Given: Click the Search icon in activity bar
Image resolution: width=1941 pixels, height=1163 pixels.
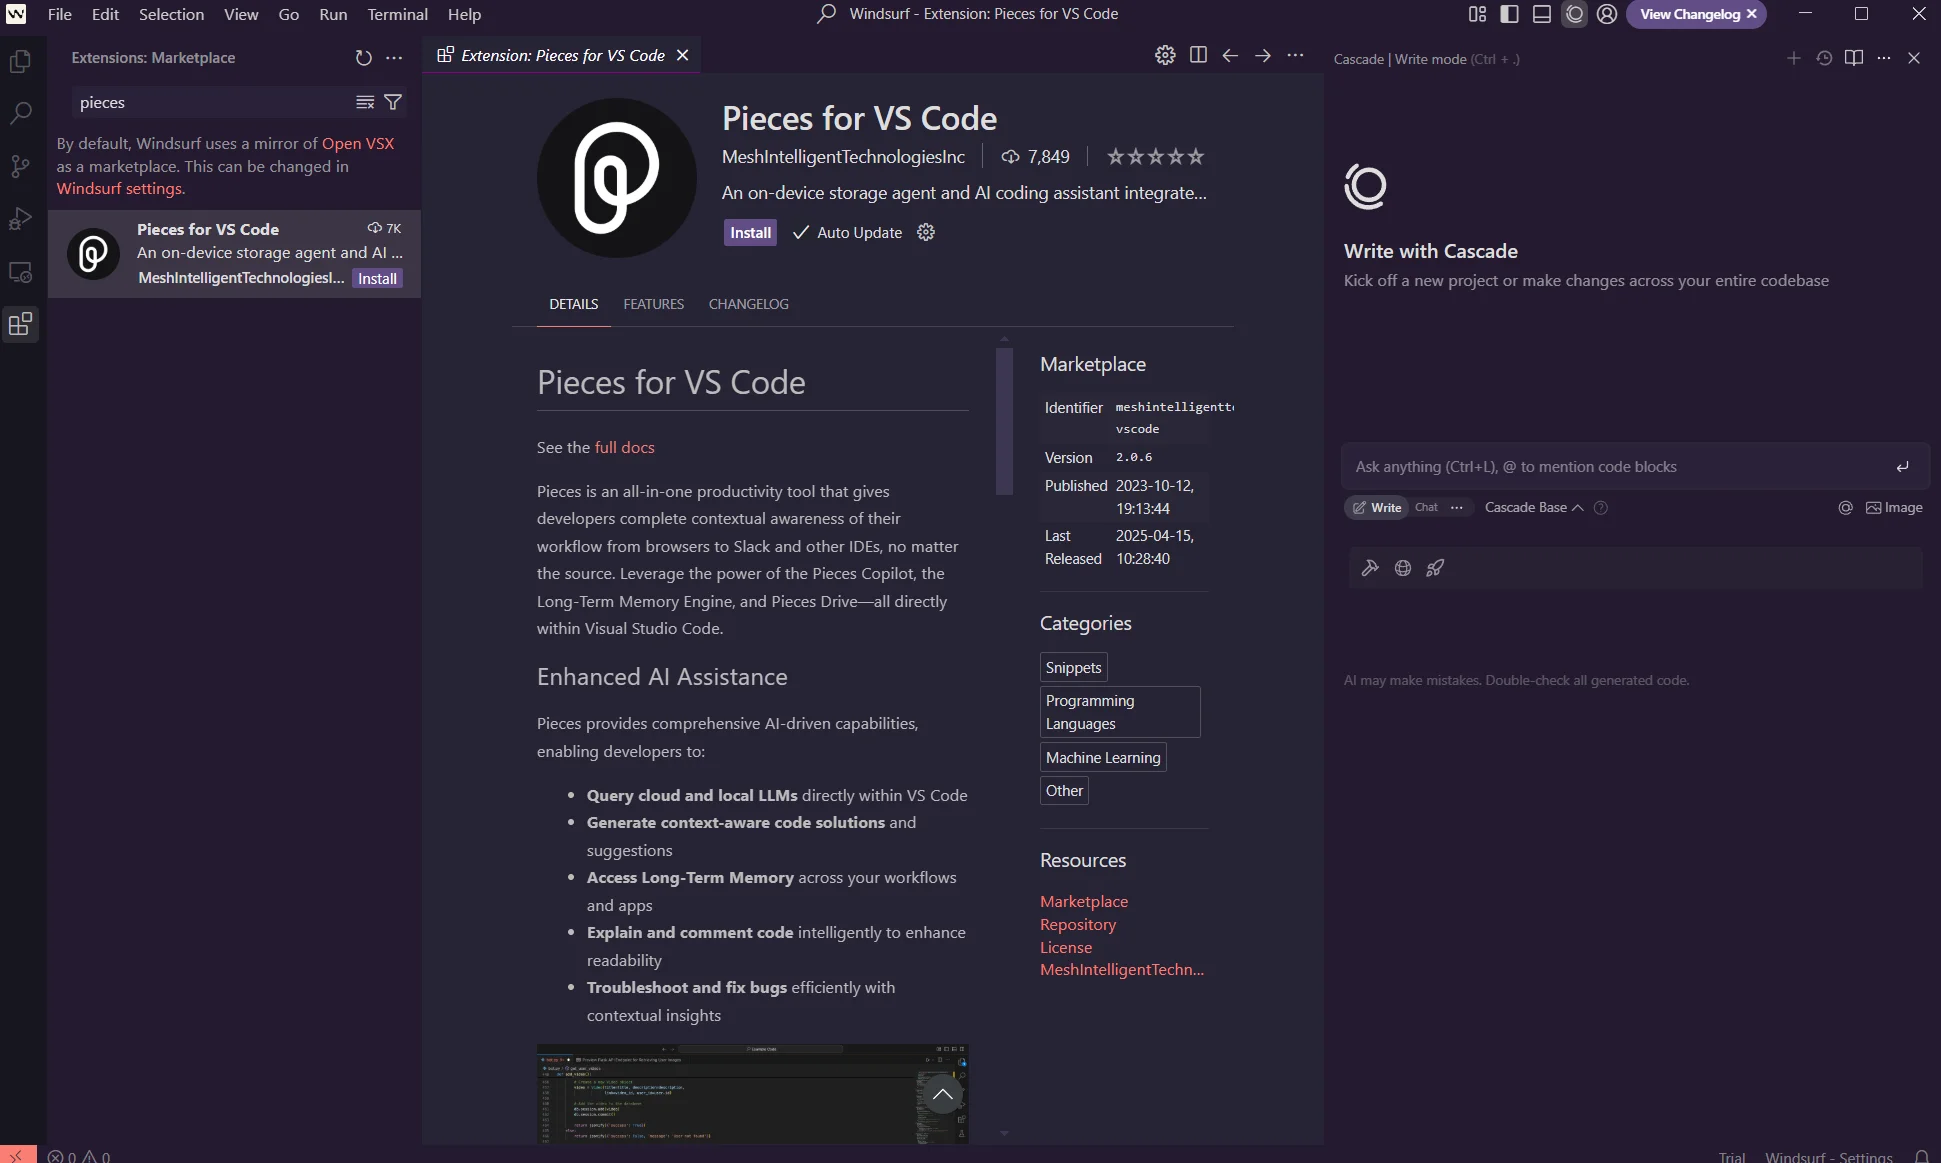Looking at the screenshot, I should point(20,113).
